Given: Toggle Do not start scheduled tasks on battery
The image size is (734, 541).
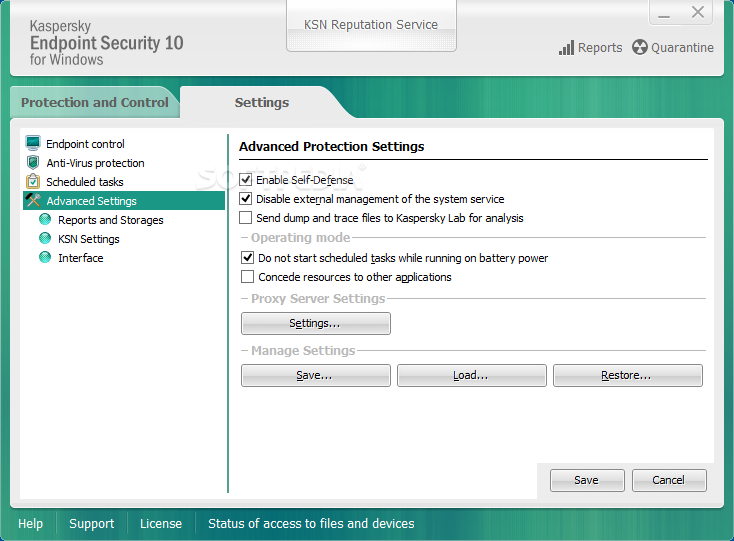Looking at the screenshot, I should click(247, 258).
